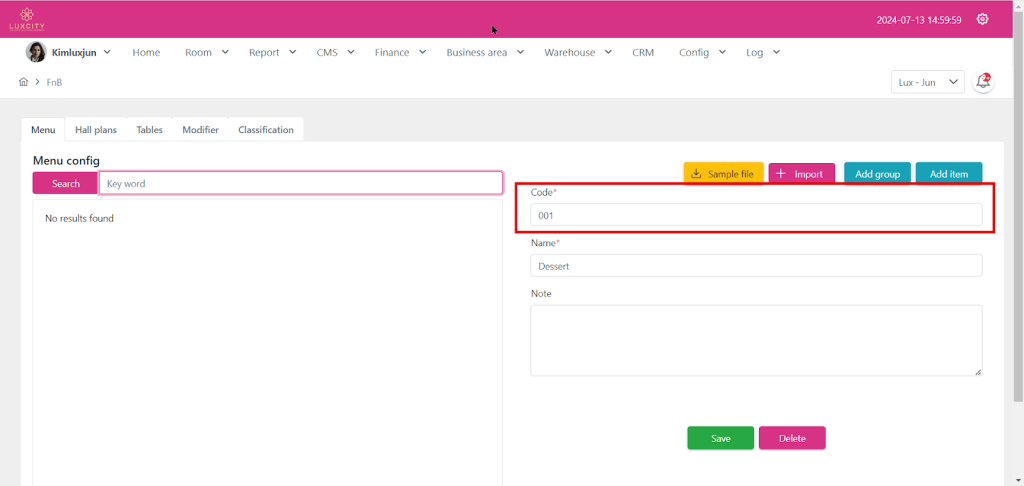
Task: Click the Luxcity logo
Action: point(27,19)
